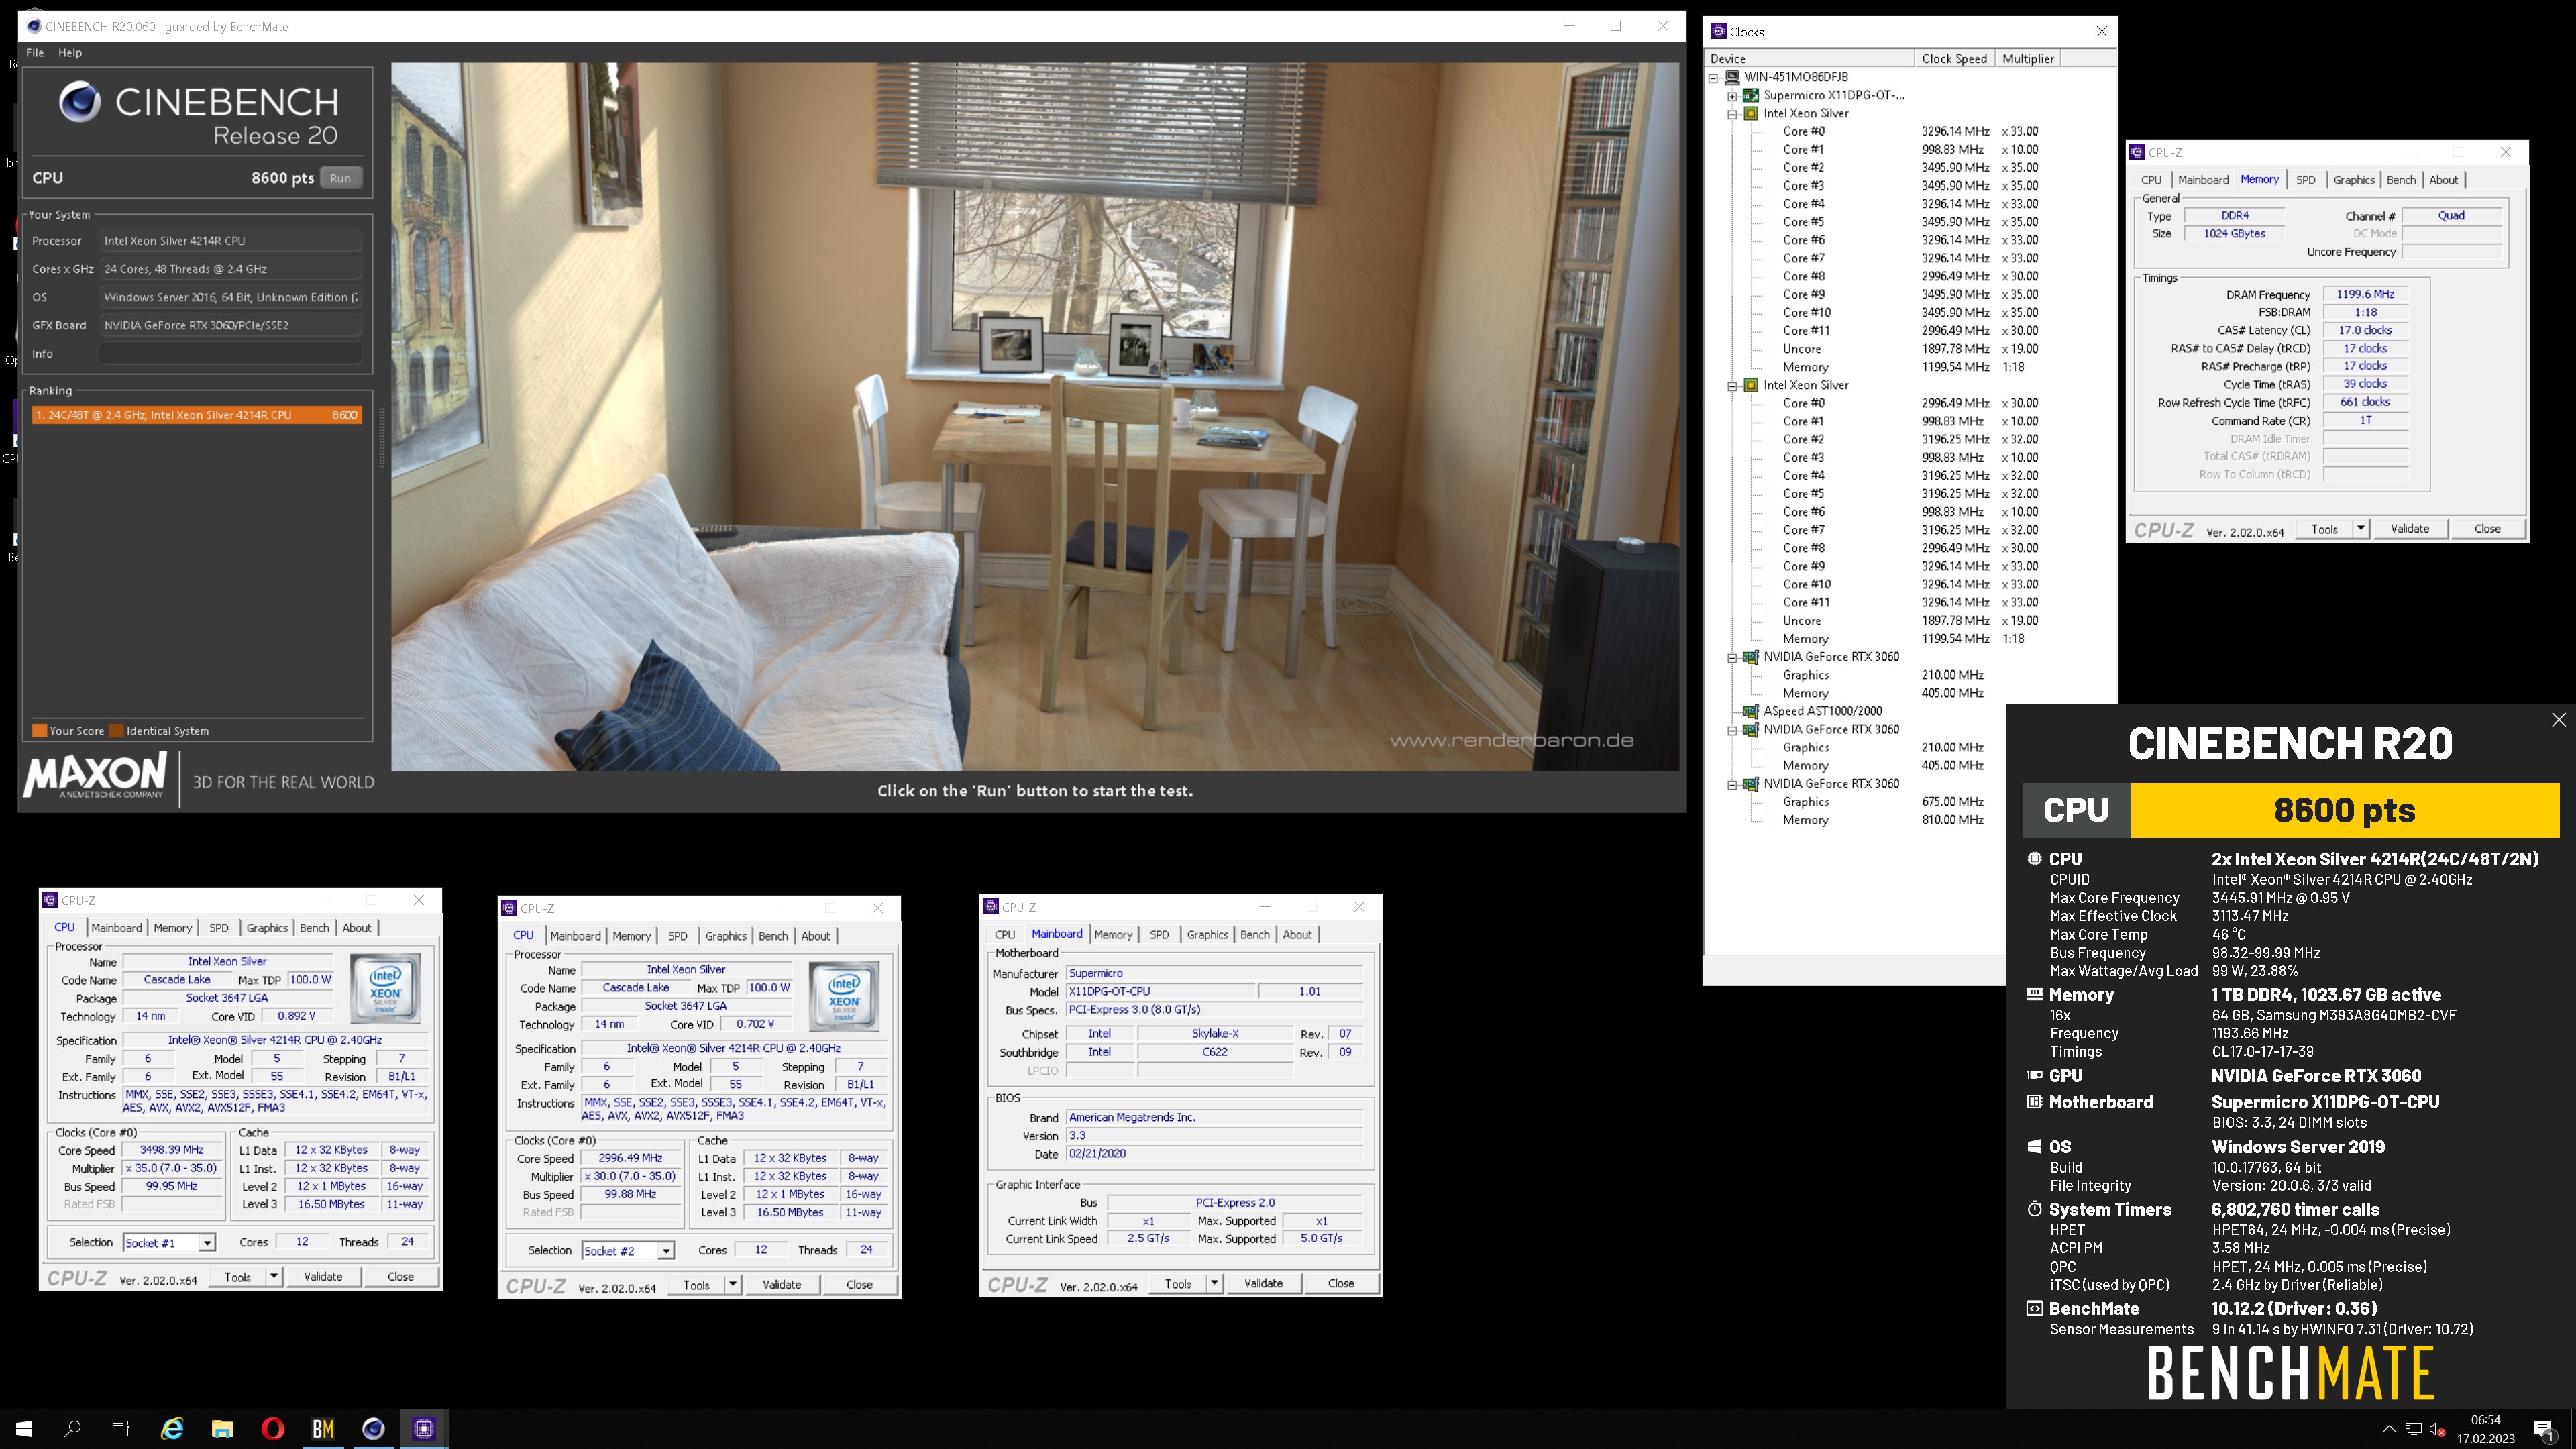Open the notification center icon
The image size is (2576, 1449).
[x=2544, y=1429]
